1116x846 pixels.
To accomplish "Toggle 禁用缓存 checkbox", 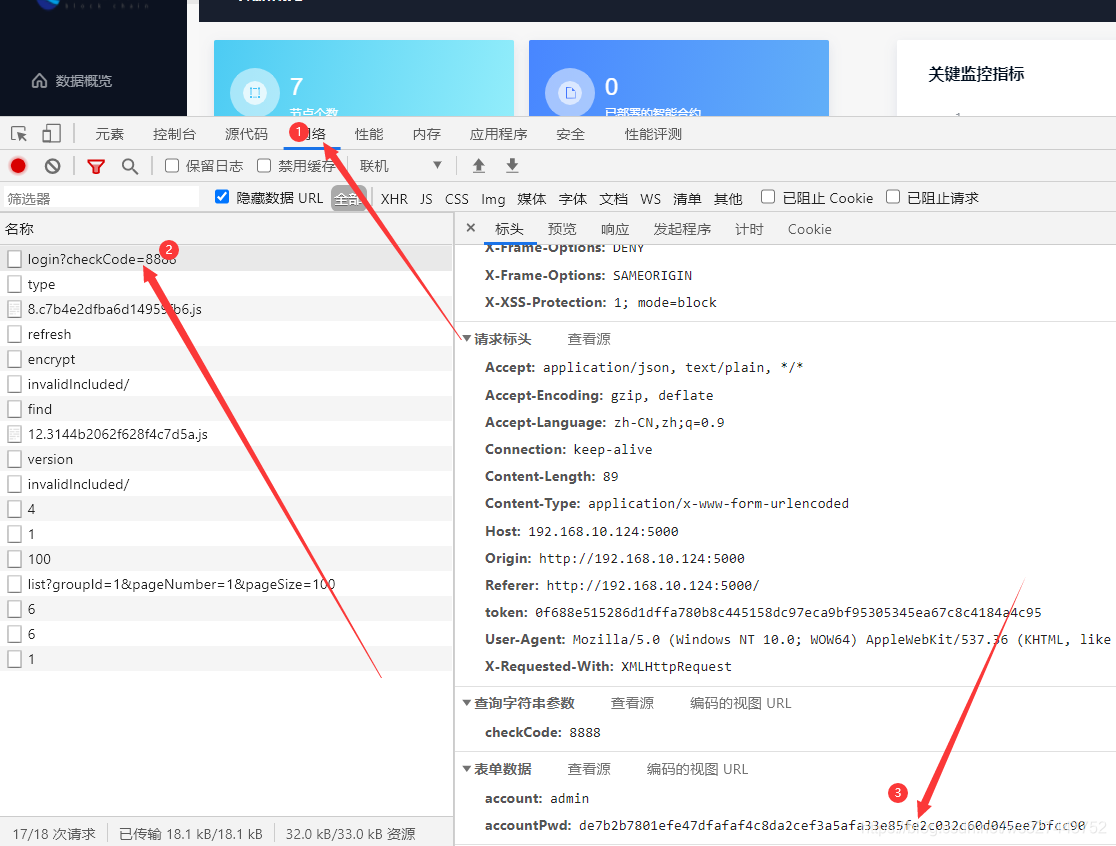I will [264, 166].
